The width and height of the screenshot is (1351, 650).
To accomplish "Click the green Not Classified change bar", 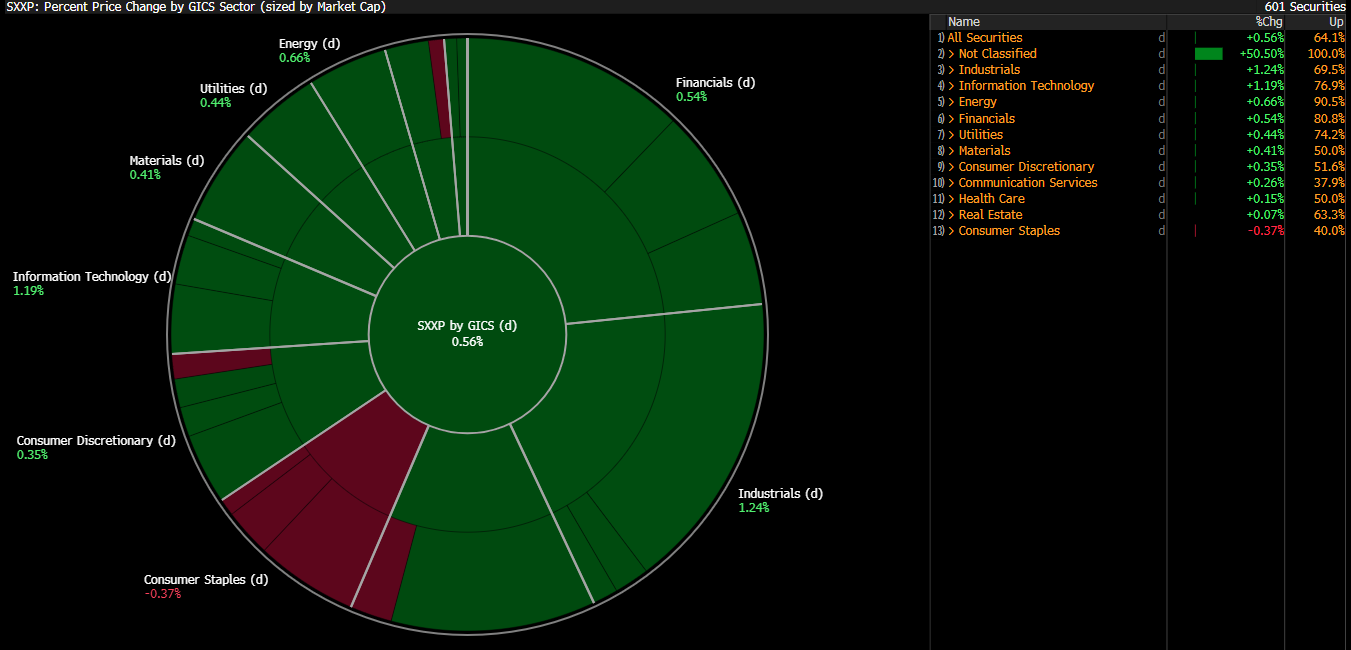I will click(x=1208, y=54).
